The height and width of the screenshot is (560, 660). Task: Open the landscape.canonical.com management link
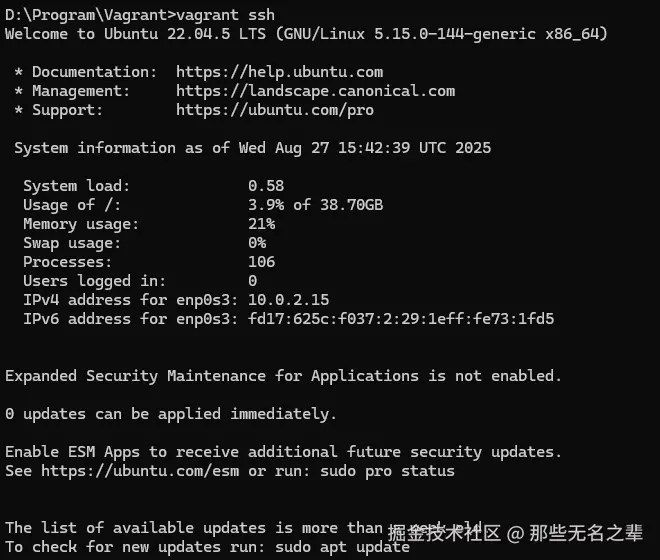pyautogui.click(x=315, y=91)
